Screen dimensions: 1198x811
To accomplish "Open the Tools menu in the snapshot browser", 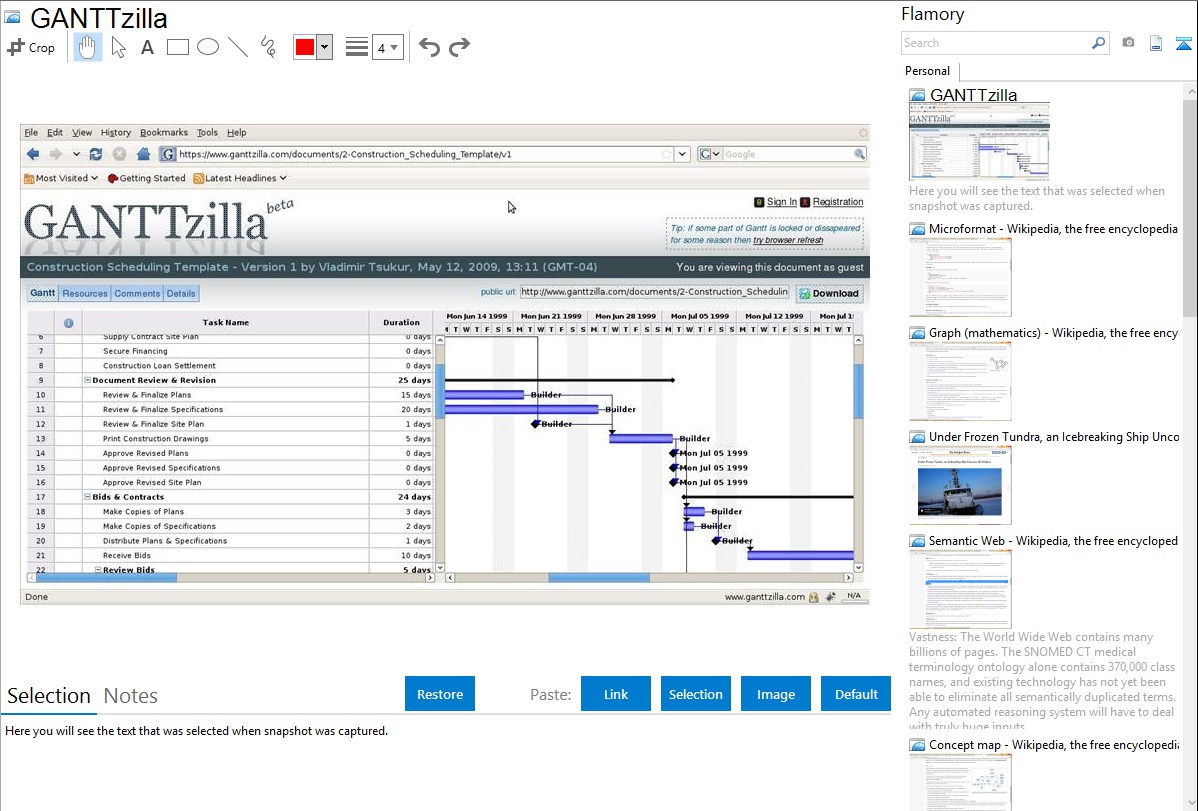I will [x=207, y=132].
